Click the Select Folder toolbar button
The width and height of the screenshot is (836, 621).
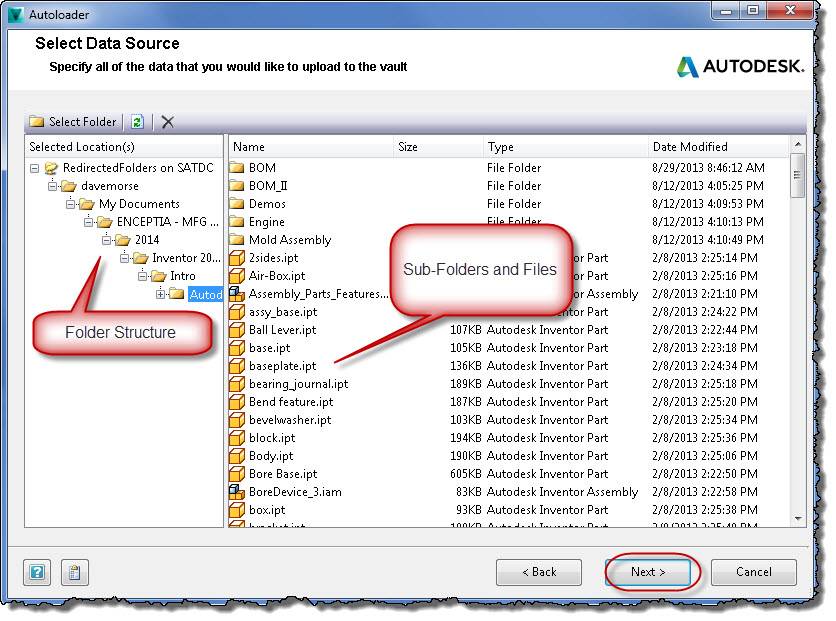click(73, 122)
